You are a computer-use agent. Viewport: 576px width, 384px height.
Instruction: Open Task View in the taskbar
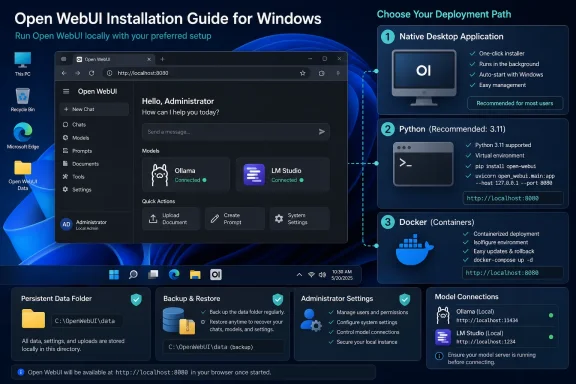point(153,274)
